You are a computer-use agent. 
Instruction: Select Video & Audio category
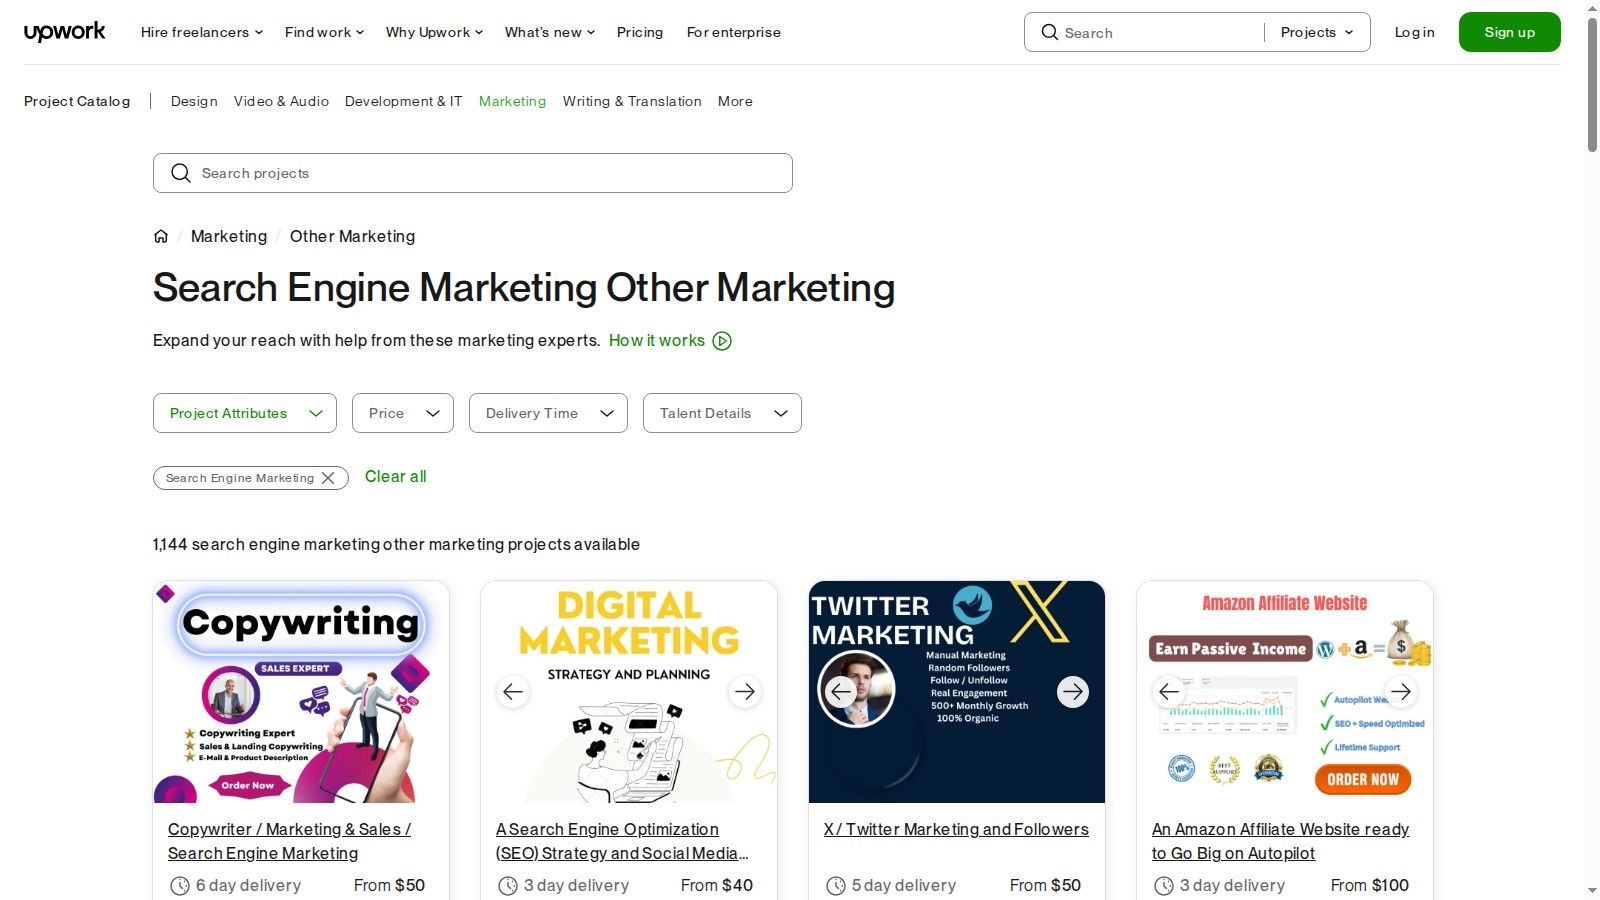tap(281, 101)
